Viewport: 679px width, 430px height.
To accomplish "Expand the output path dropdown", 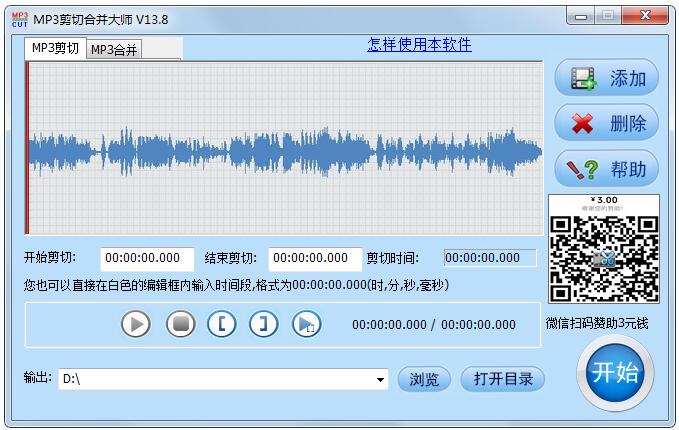I will (x=381, y=380).
